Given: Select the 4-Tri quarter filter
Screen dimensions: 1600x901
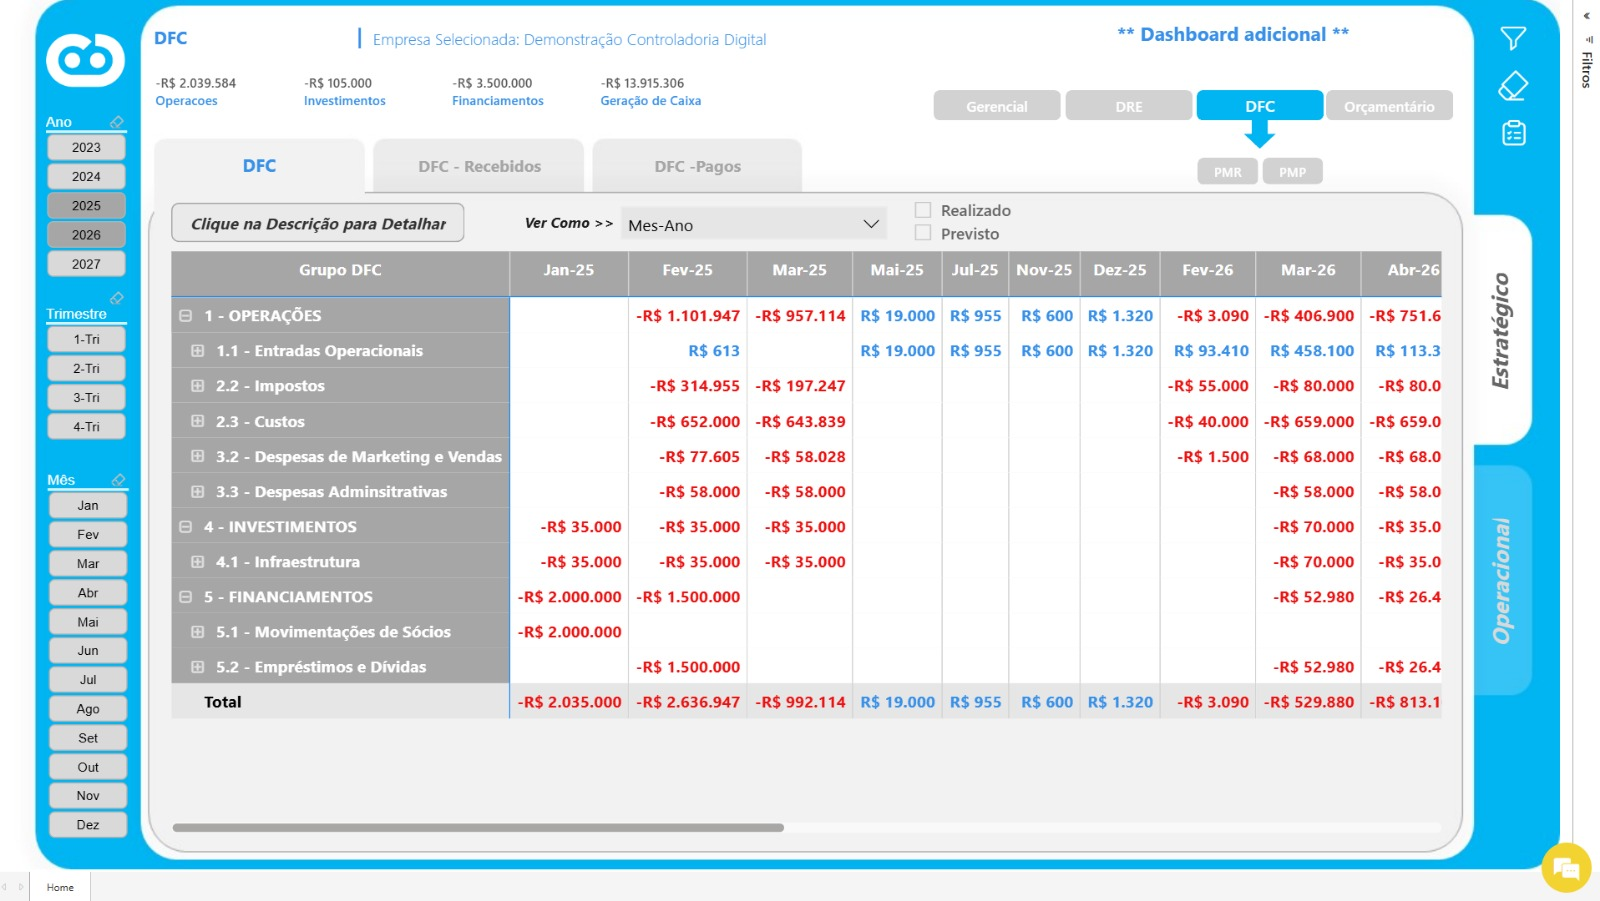Looking at the screenshot, I should tap(86, 426).
